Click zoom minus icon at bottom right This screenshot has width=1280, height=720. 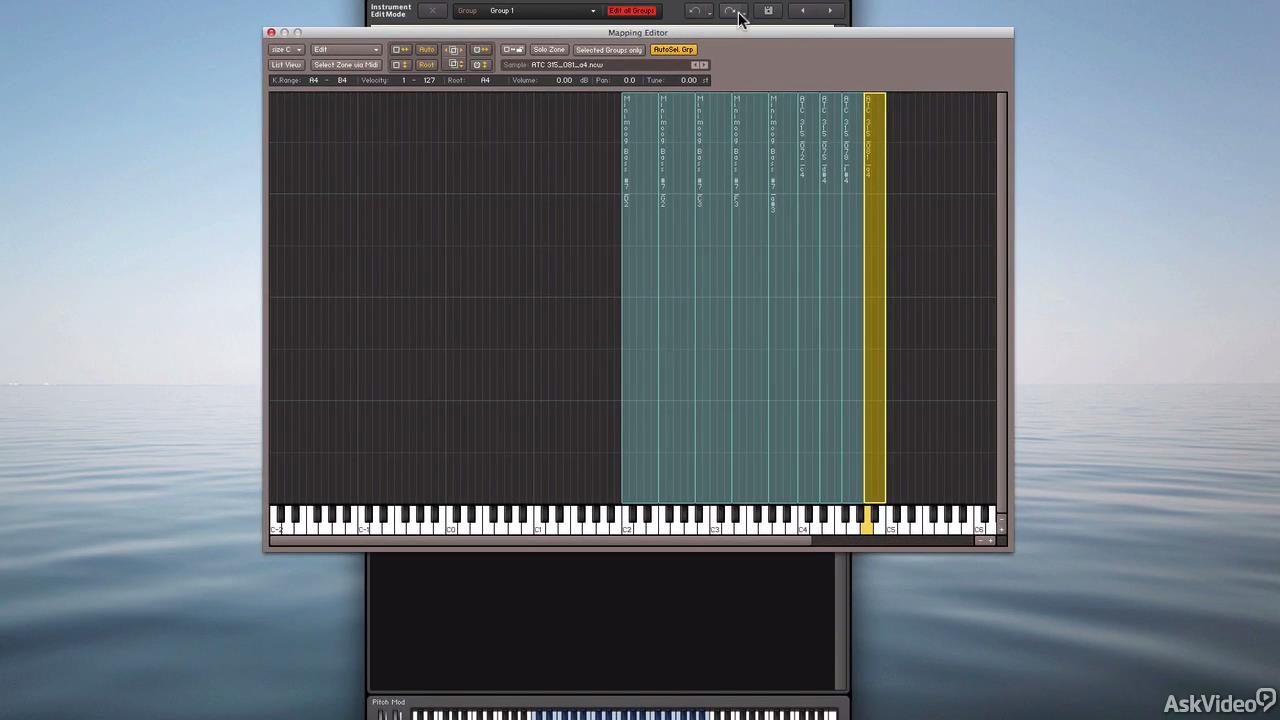[x=982, y=541]
